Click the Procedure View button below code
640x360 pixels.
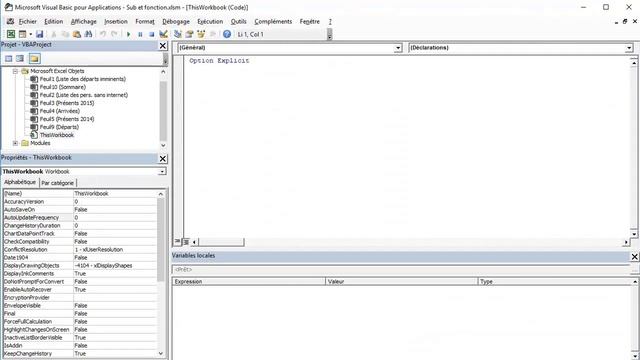tap(178, 242)
